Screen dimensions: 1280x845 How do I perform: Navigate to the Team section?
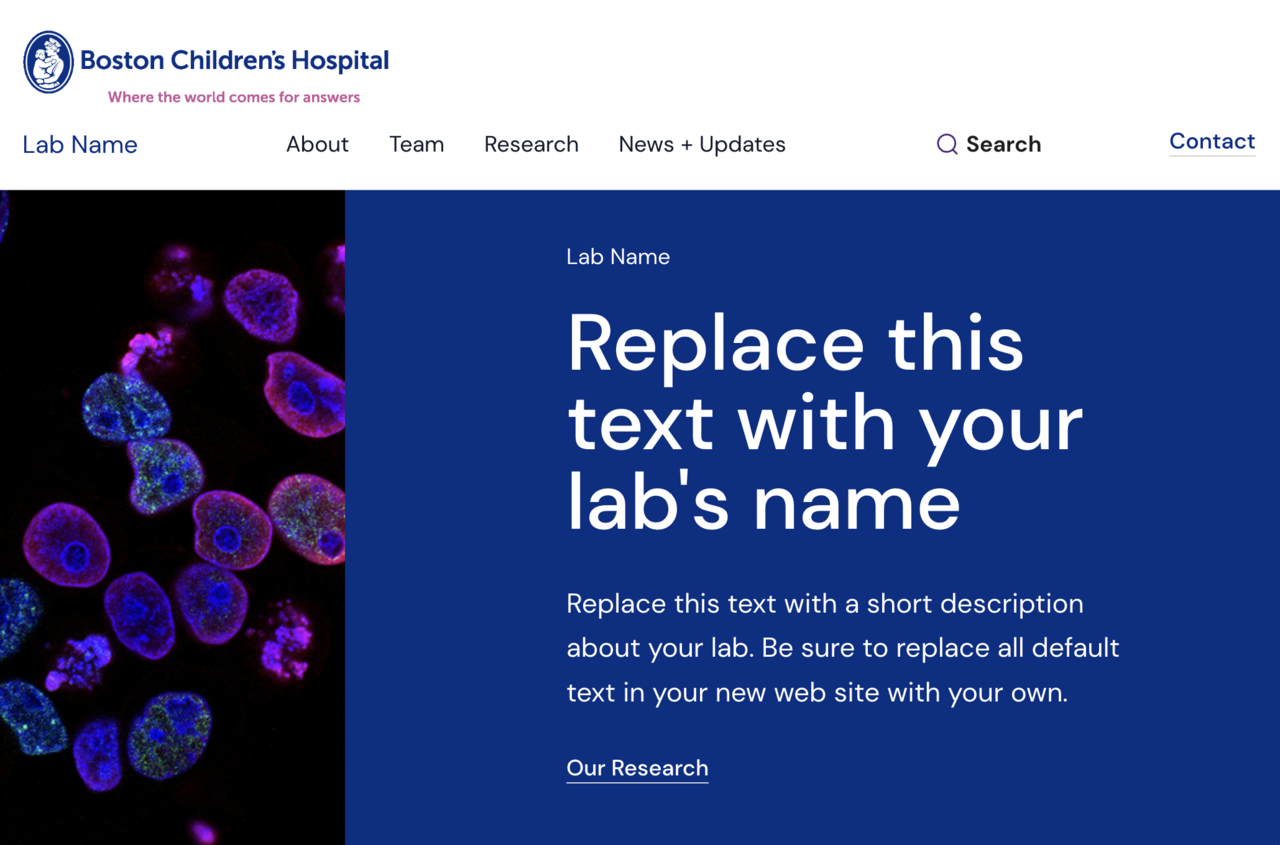417,144
